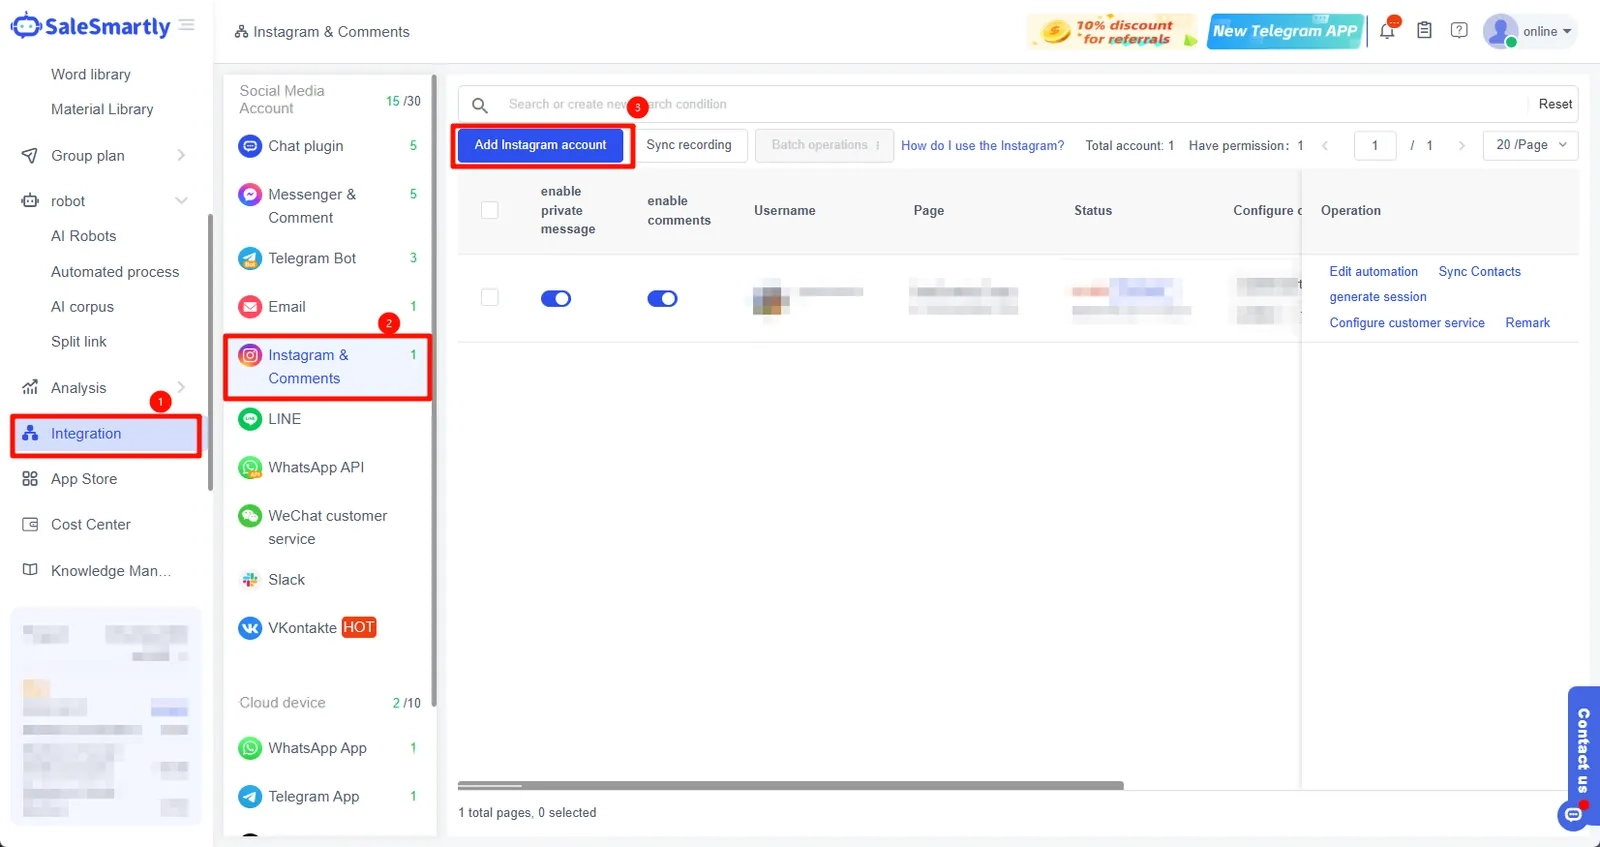Select the Instagram & Comments channel
The height and width of the screenshot is (847, 1600).
click(x=328, y=367)
